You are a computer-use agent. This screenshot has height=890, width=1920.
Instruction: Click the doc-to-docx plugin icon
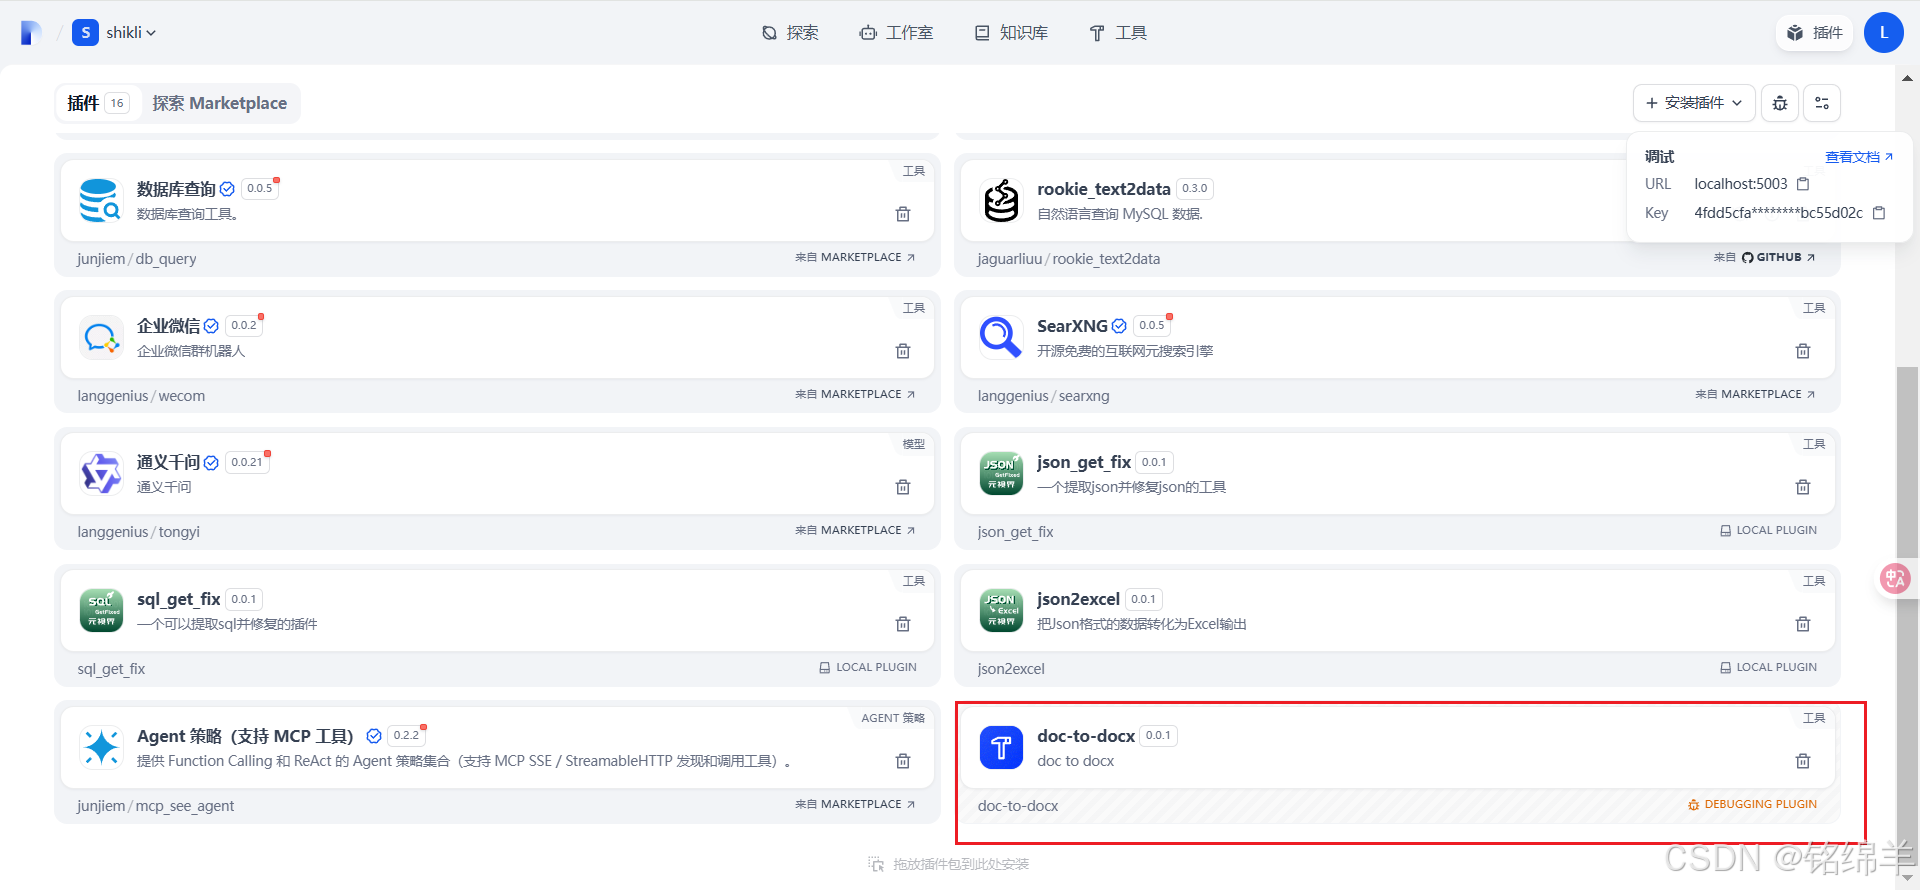coord(1001,747)
